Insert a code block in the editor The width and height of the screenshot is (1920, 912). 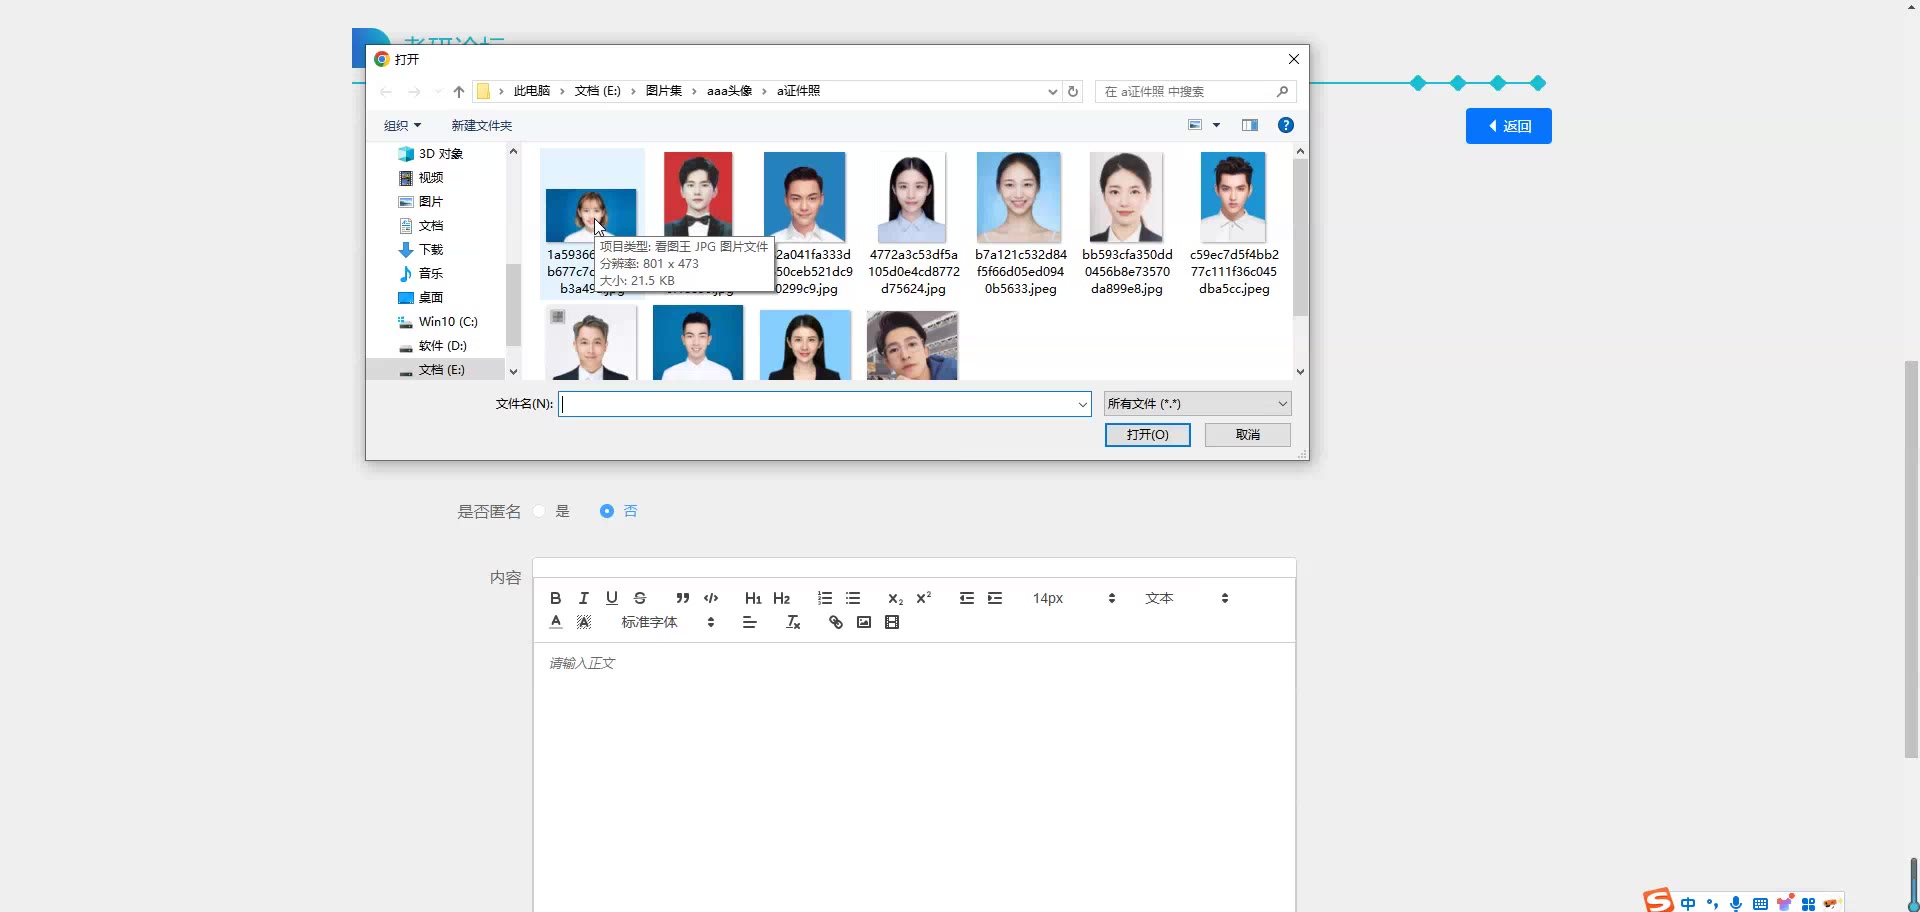[x=711, y=598]
